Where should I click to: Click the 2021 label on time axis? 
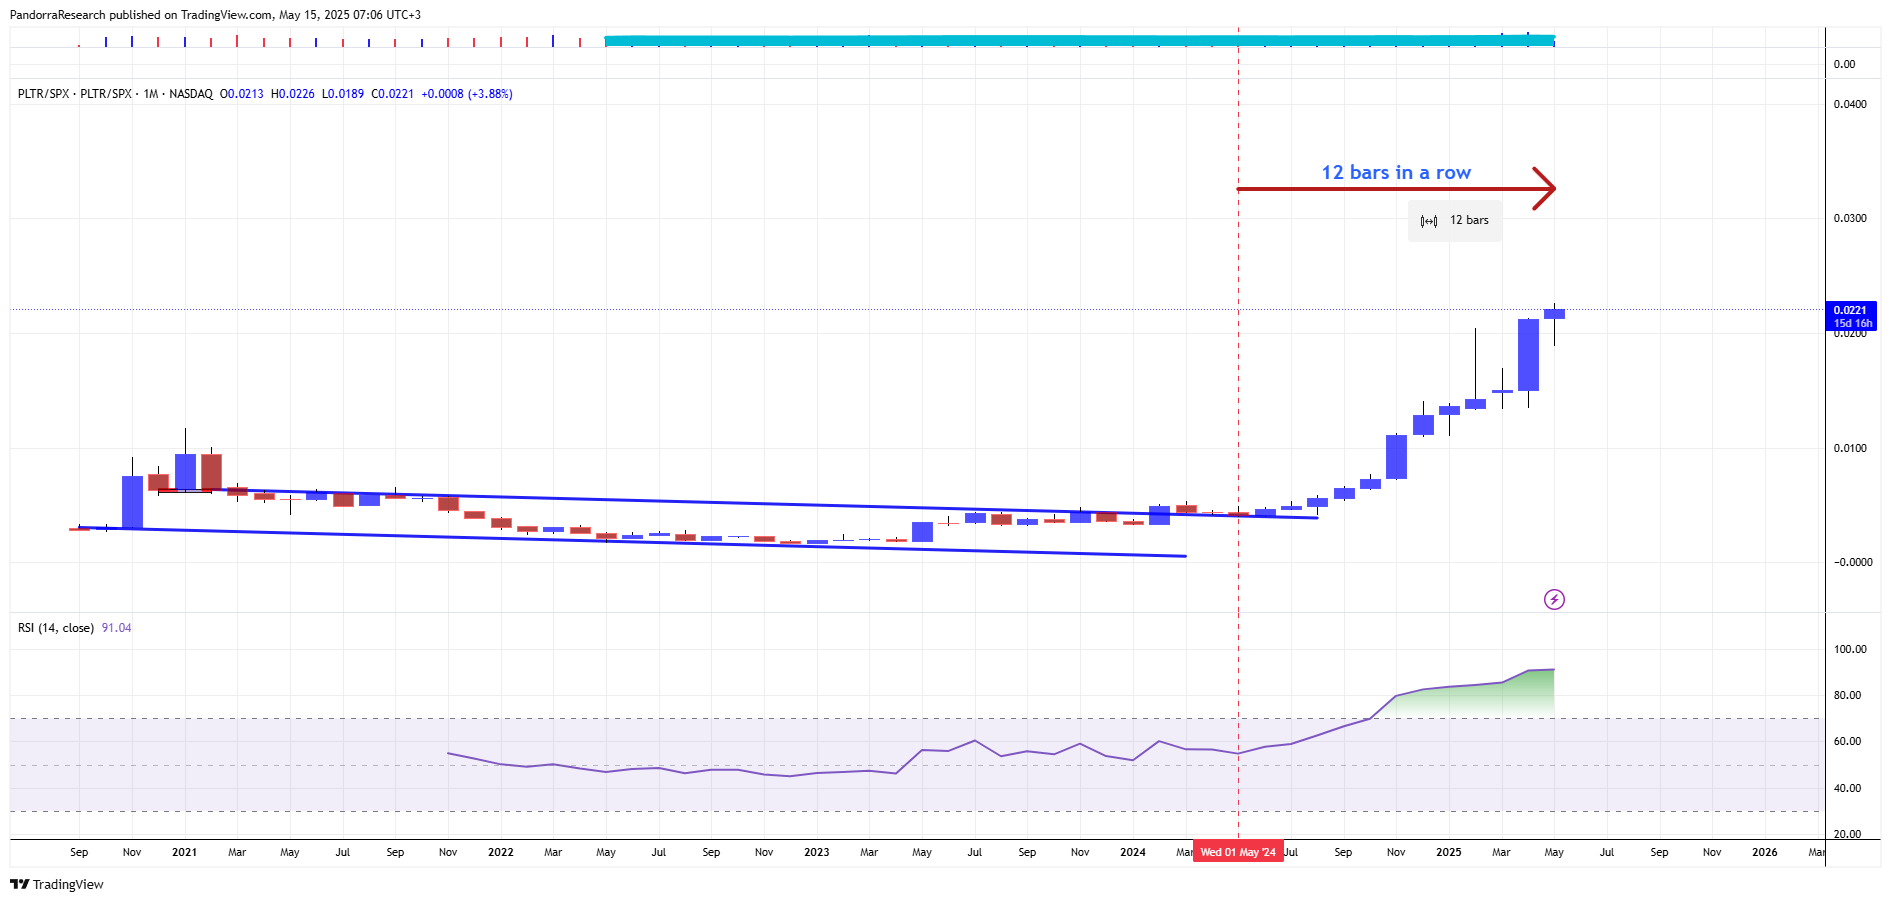coord(184,852)
